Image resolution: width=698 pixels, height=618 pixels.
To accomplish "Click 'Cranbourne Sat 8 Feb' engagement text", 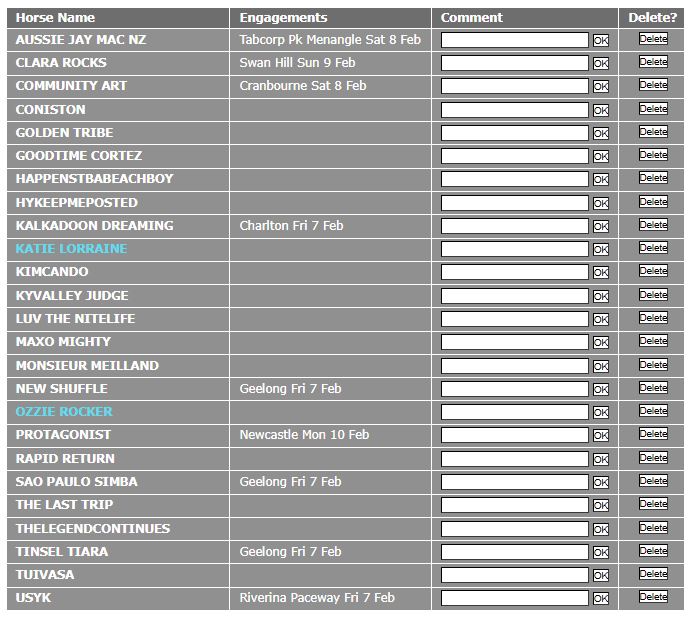I will click(303, 85).
